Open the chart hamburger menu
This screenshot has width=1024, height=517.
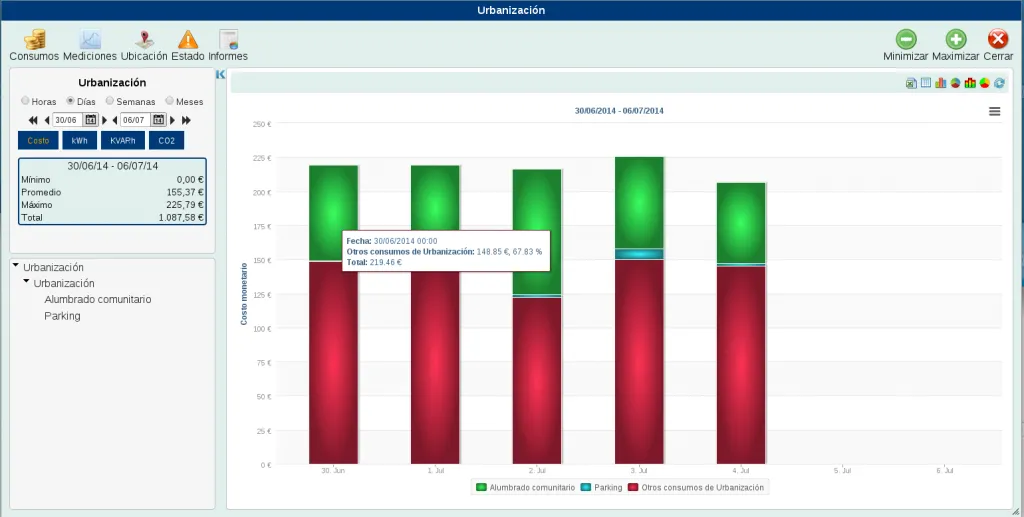pyautogui.click(x=995, y=111)
